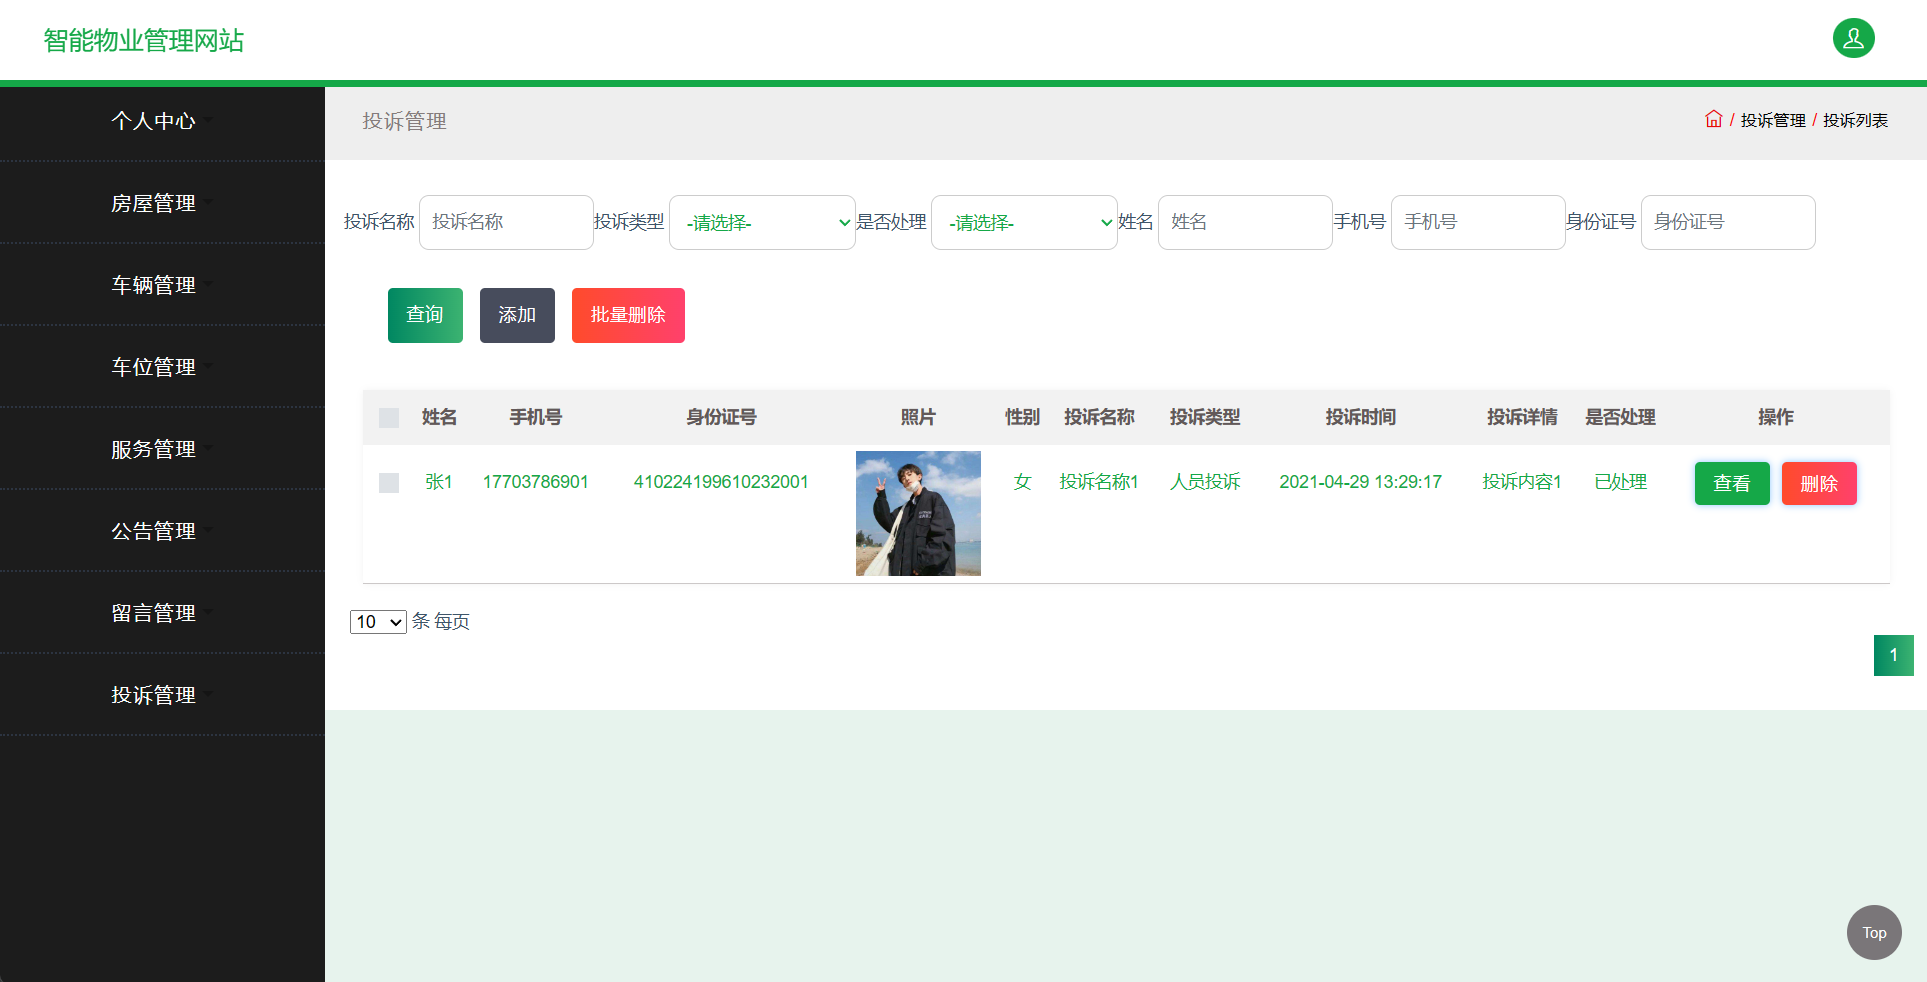Open the 投诉列表 breadcrumb link
This screenshot has width=1927, height=982.
pyautogui.click(x=1855, y=119)
